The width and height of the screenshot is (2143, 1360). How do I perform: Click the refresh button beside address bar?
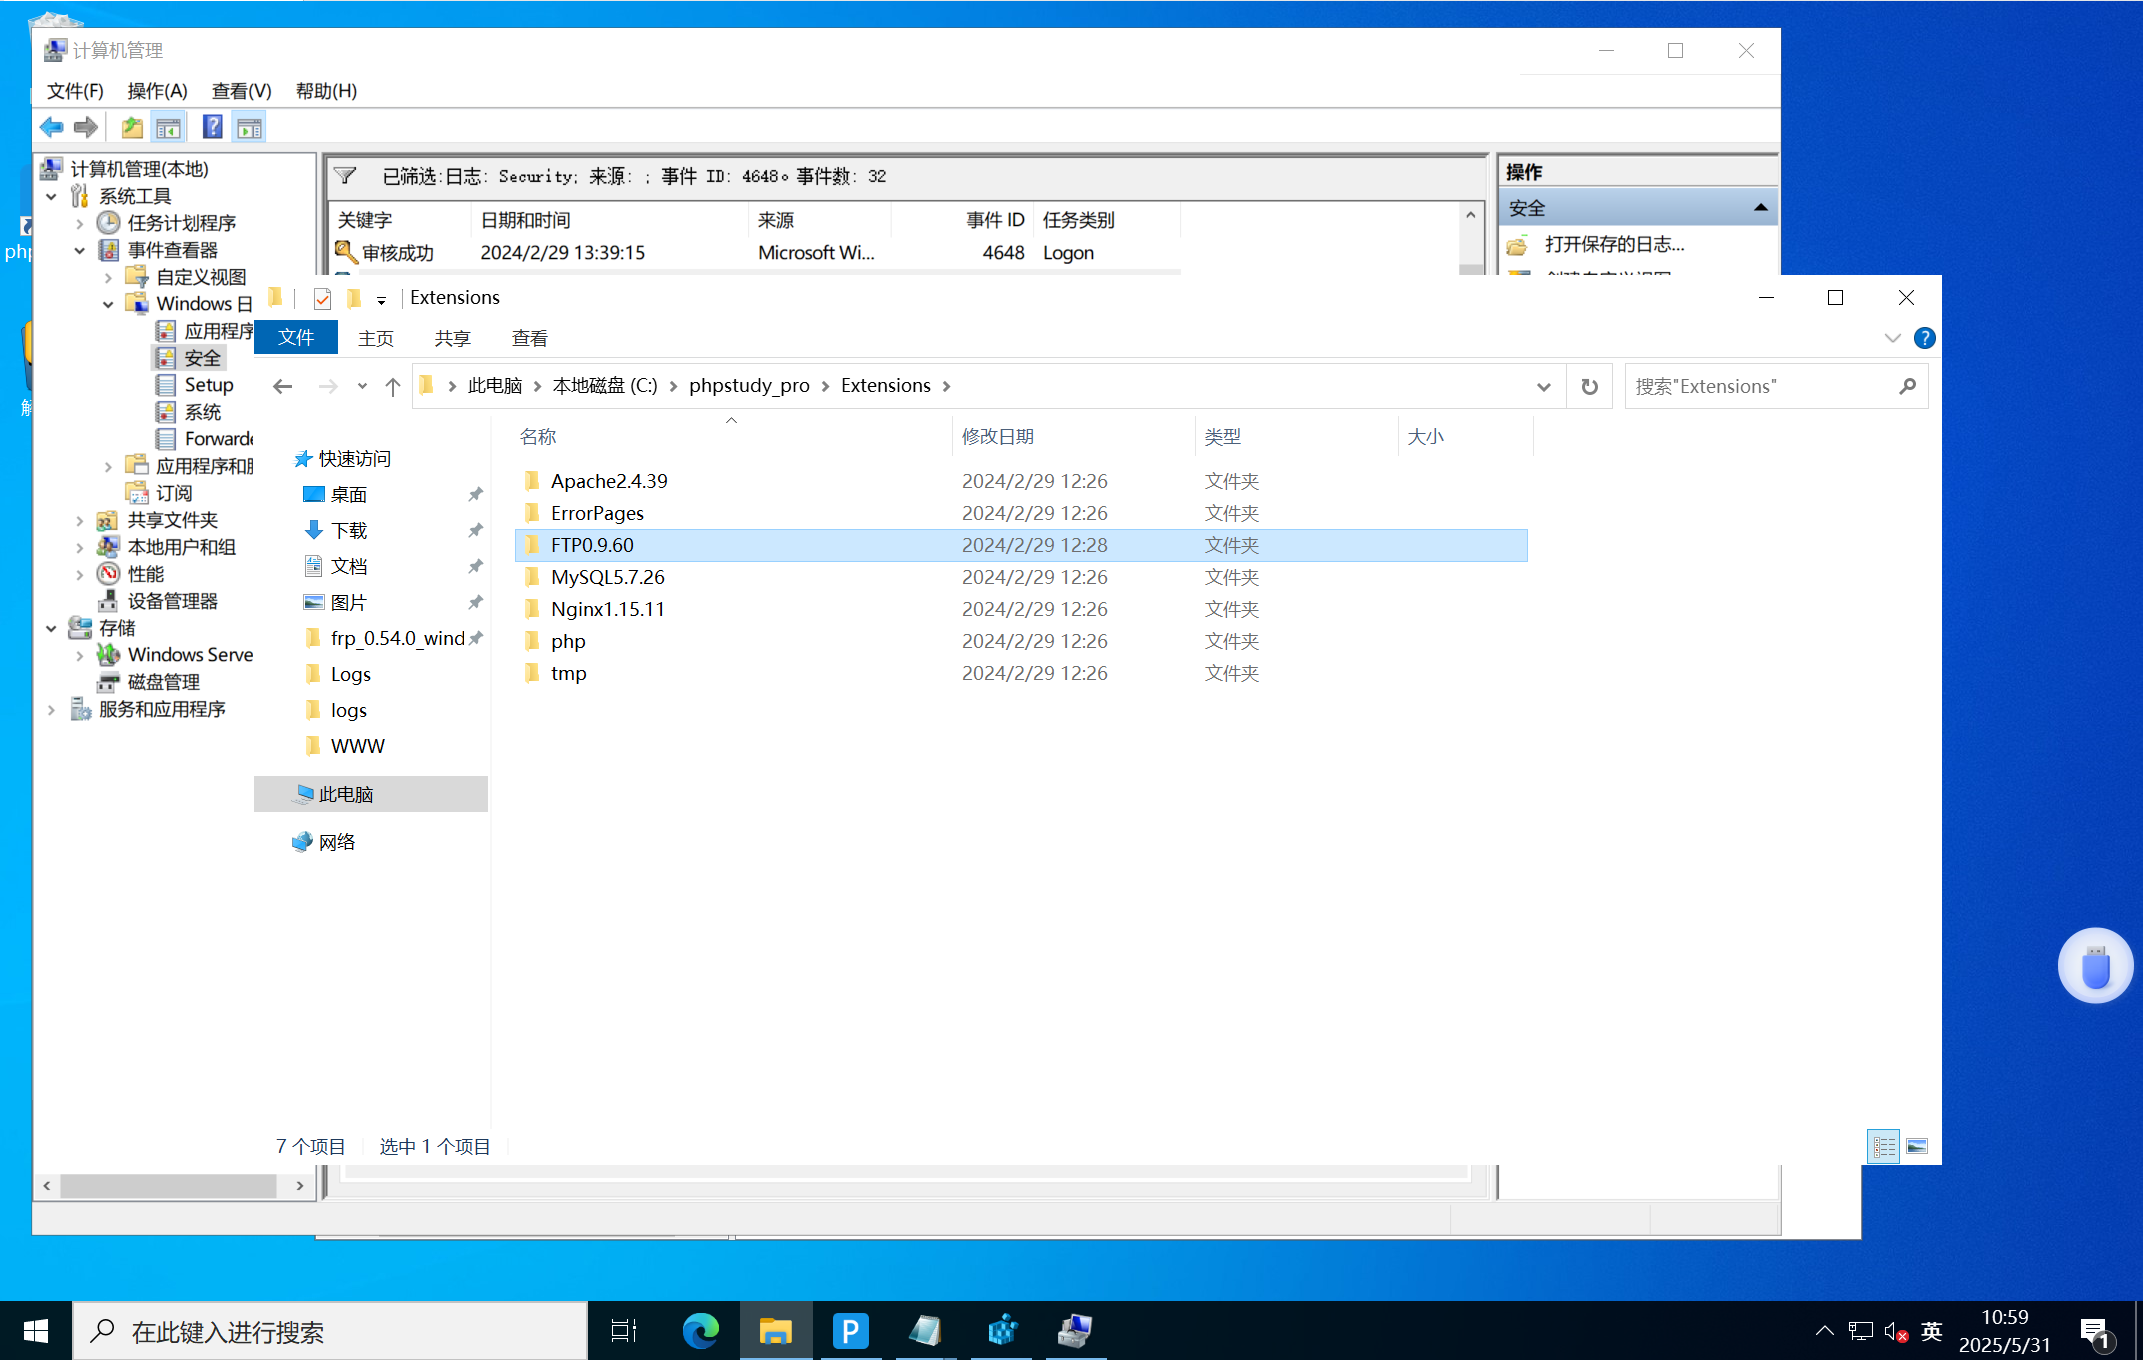[x=1589, y=386]
